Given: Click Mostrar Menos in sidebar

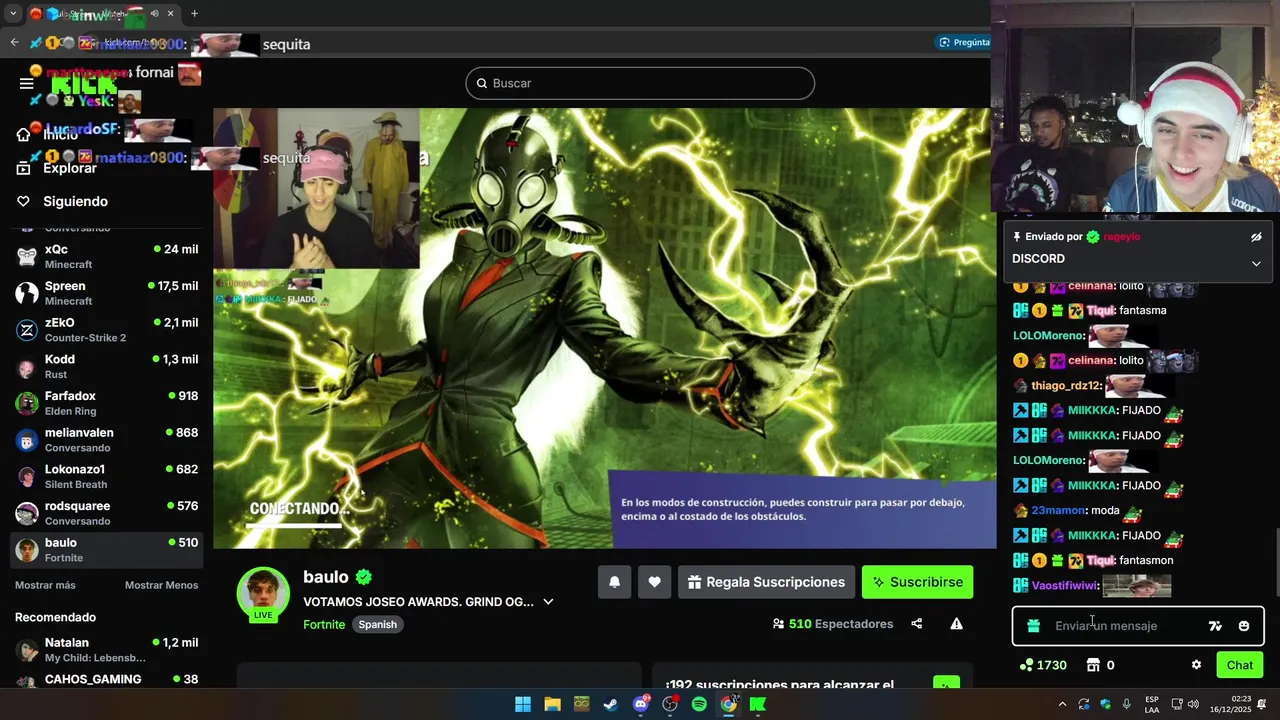Looking at the screenshot, I should (x=161, y=585).
